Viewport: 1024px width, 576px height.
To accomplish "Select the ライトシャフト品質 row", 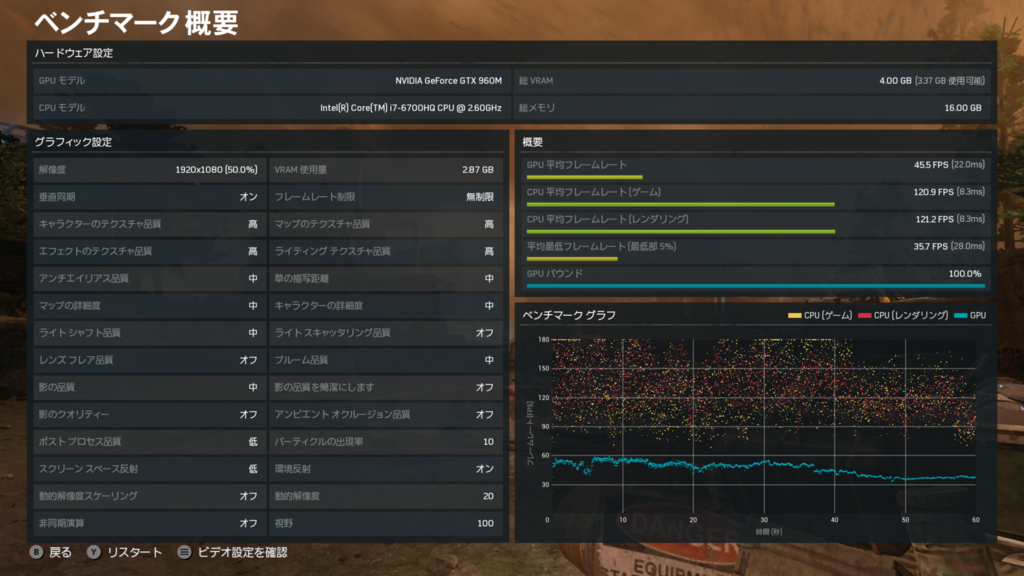I will [x=150, y=333].
